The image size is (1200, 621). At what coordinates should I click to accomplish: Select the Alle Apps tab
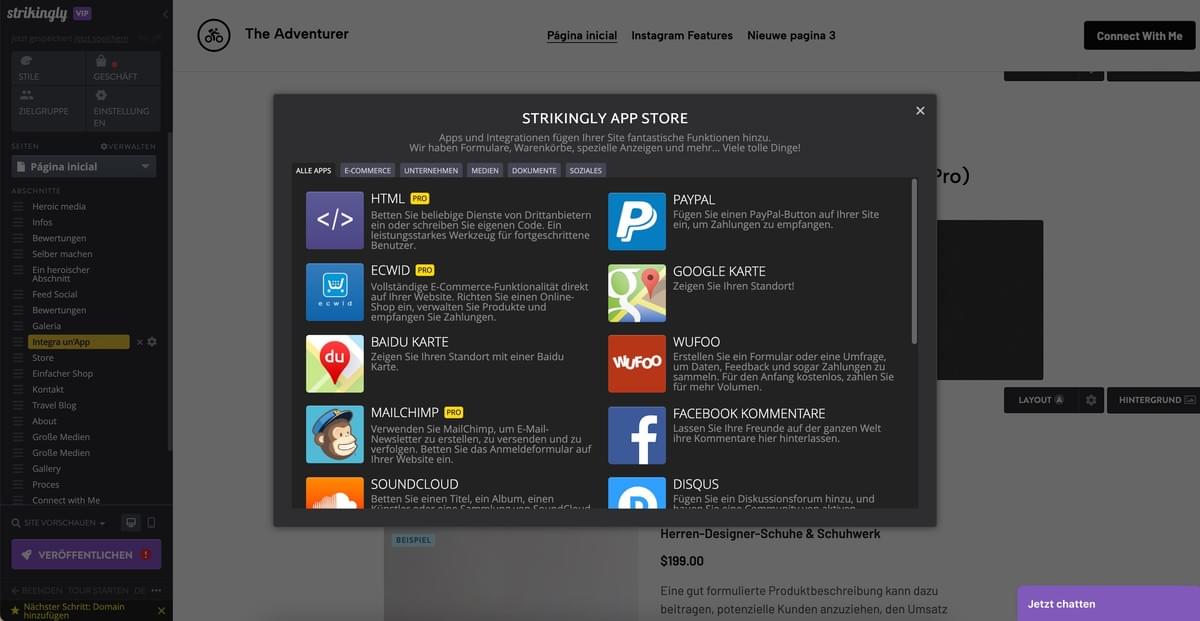[313, 171]
